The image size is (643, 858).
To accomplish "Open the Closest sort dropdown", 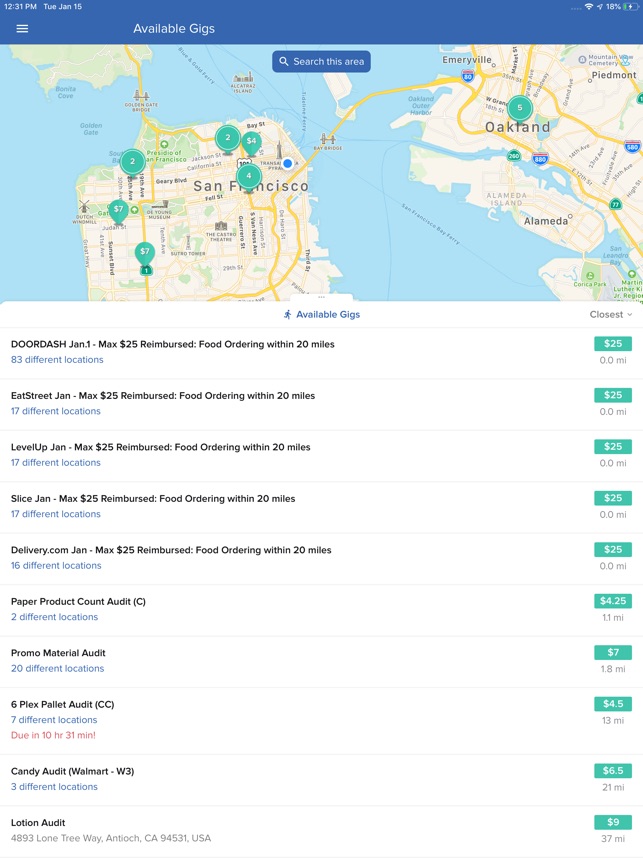I will (611, 315).
